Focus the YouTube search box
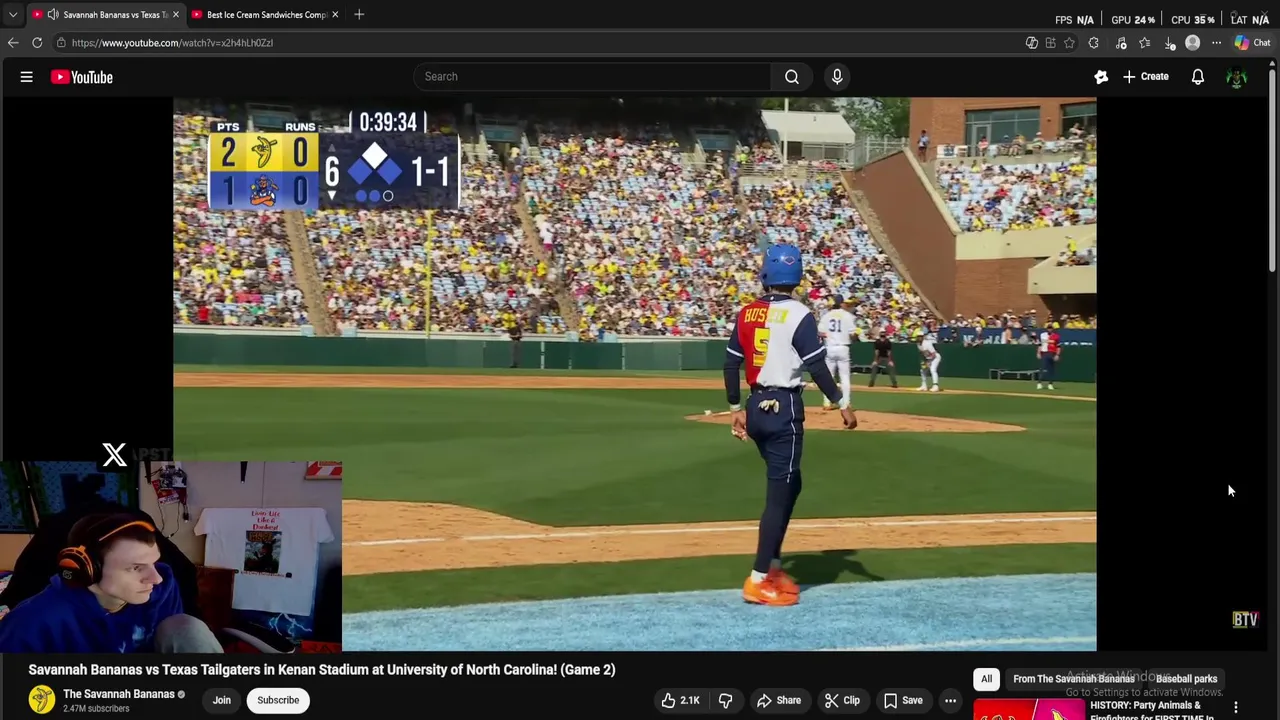 (x=592, y=76)
